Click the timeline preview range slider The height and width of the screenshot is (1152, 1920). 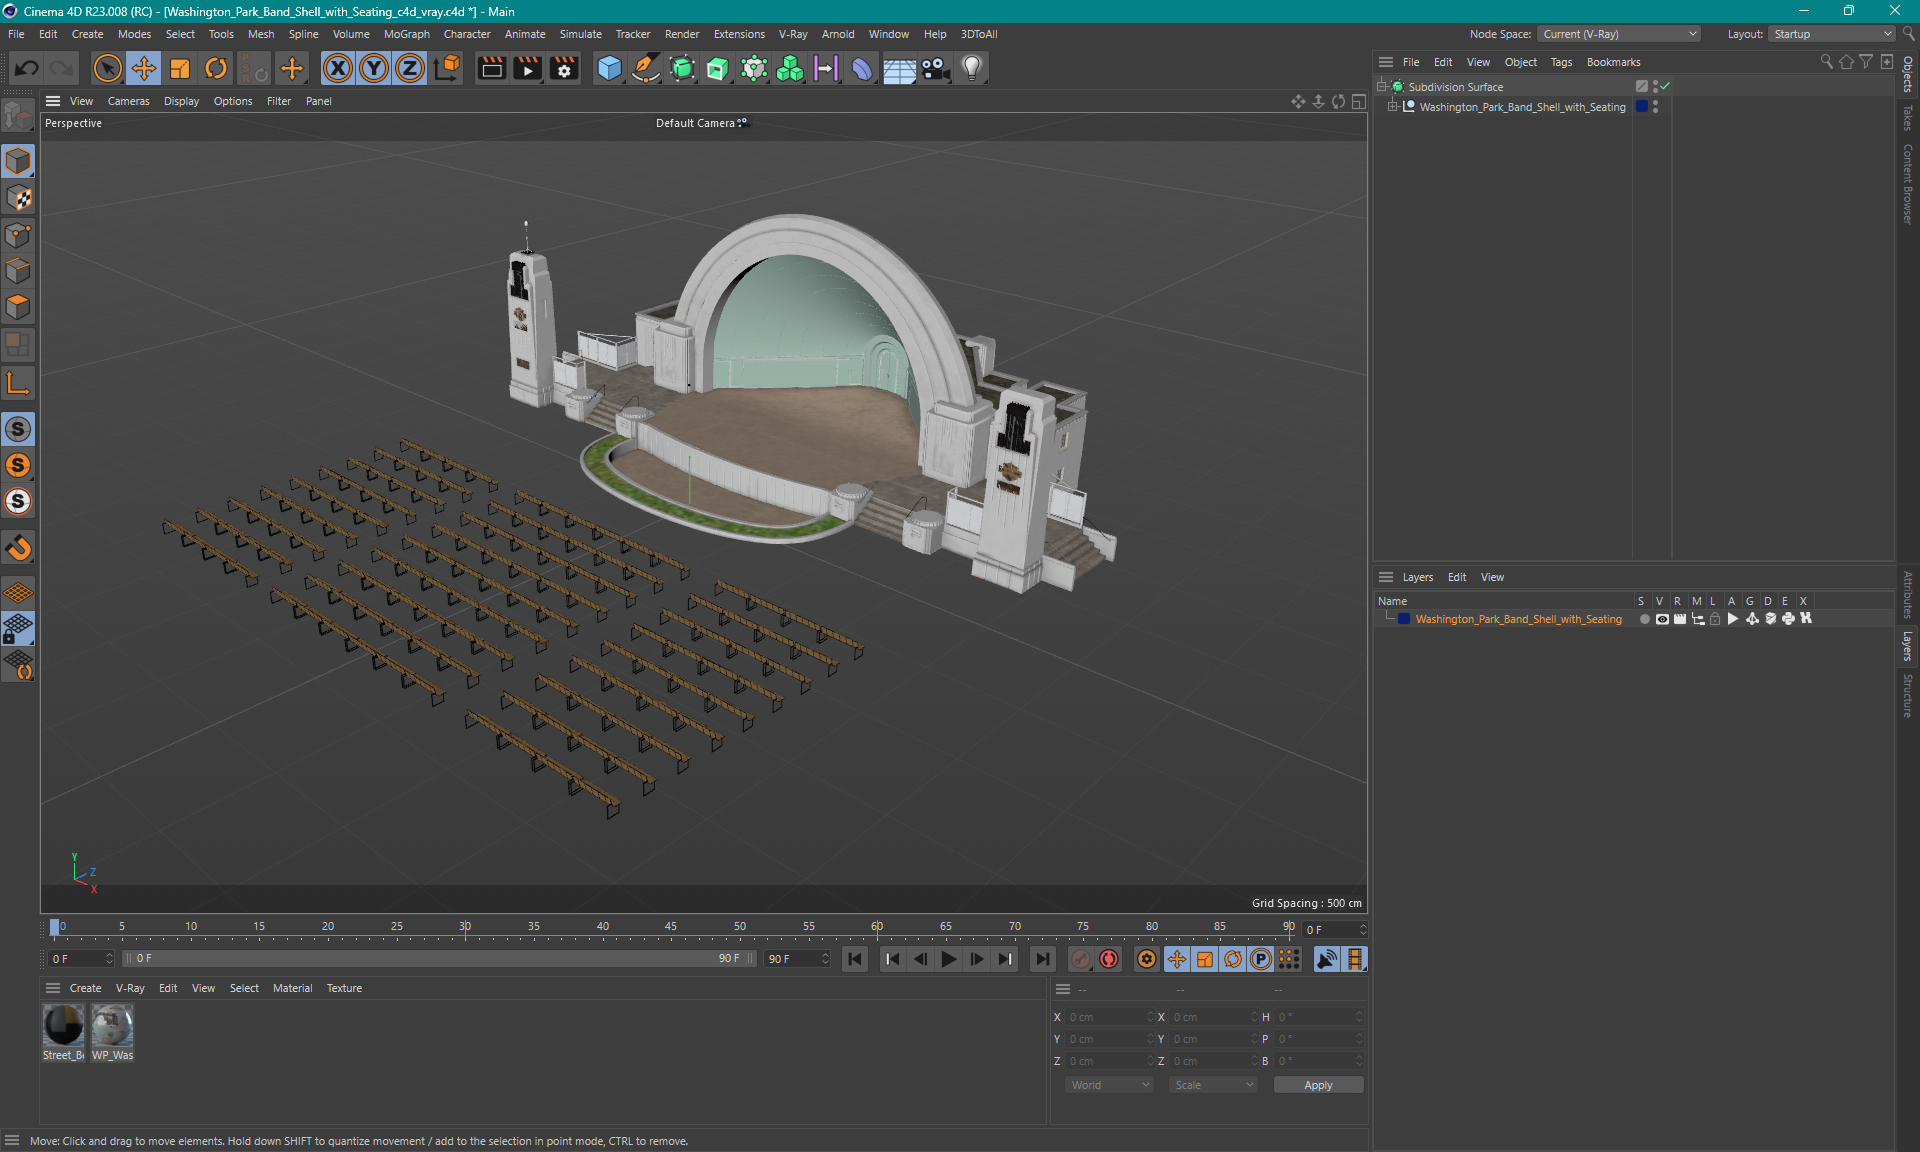tap(439, 958)
